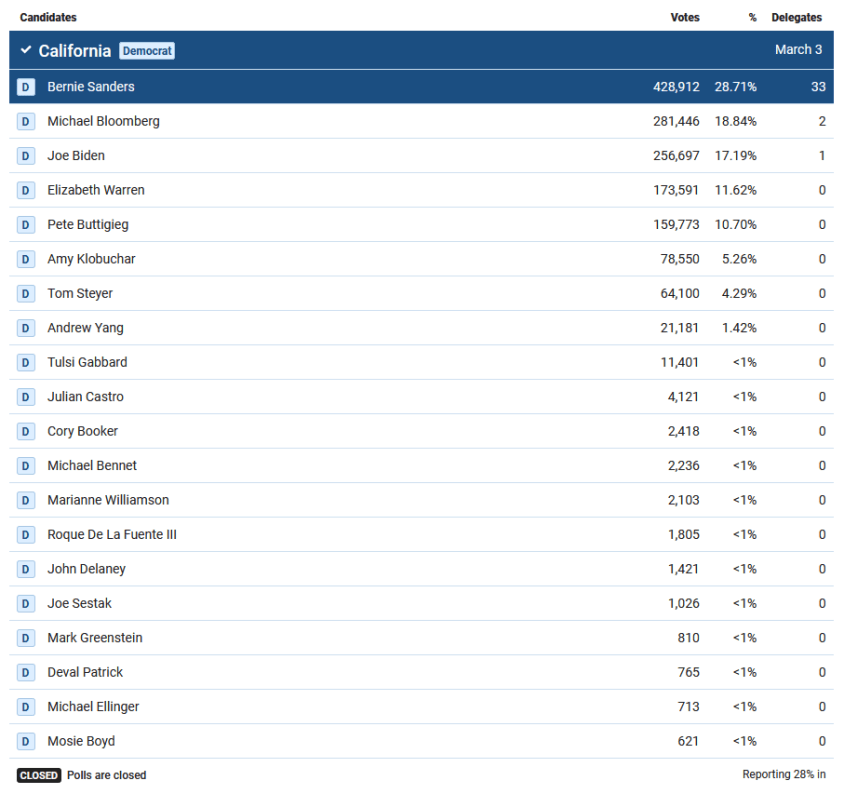Screen dimensions: 844x794
Task: Click the CLOSED status badge
Action: point(38,775)
